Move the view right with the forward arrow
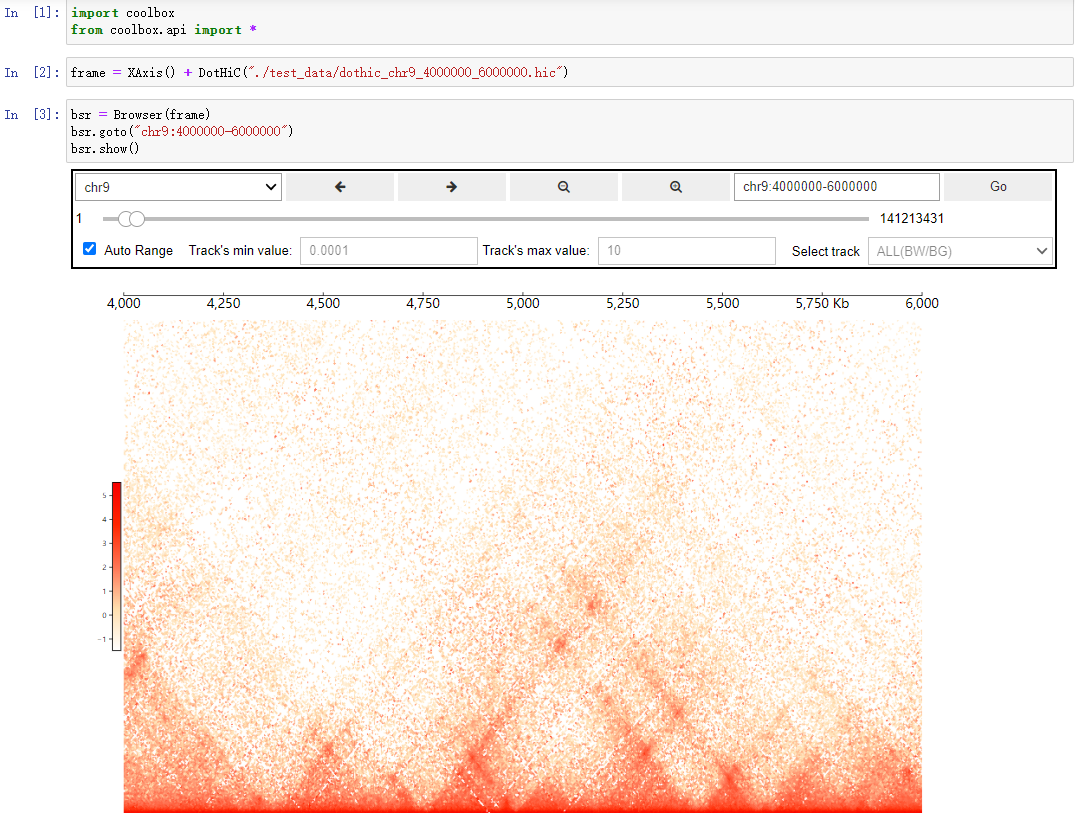 452,186
